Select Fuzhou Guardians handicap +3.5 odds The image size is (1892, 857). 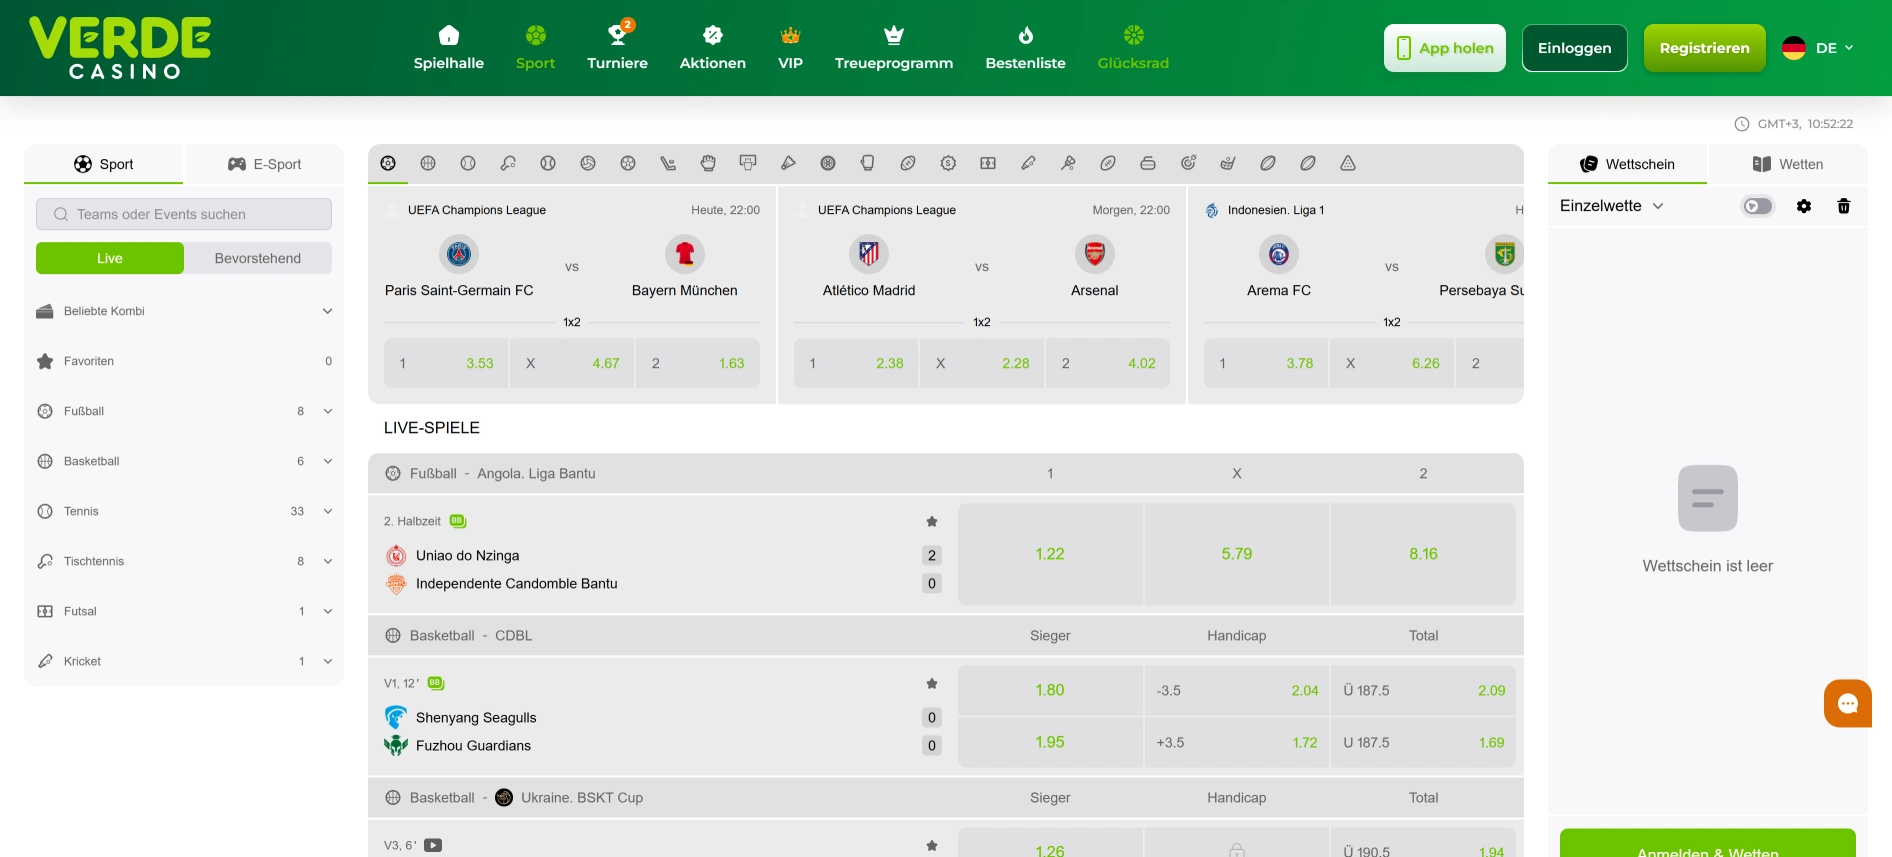1237,743
